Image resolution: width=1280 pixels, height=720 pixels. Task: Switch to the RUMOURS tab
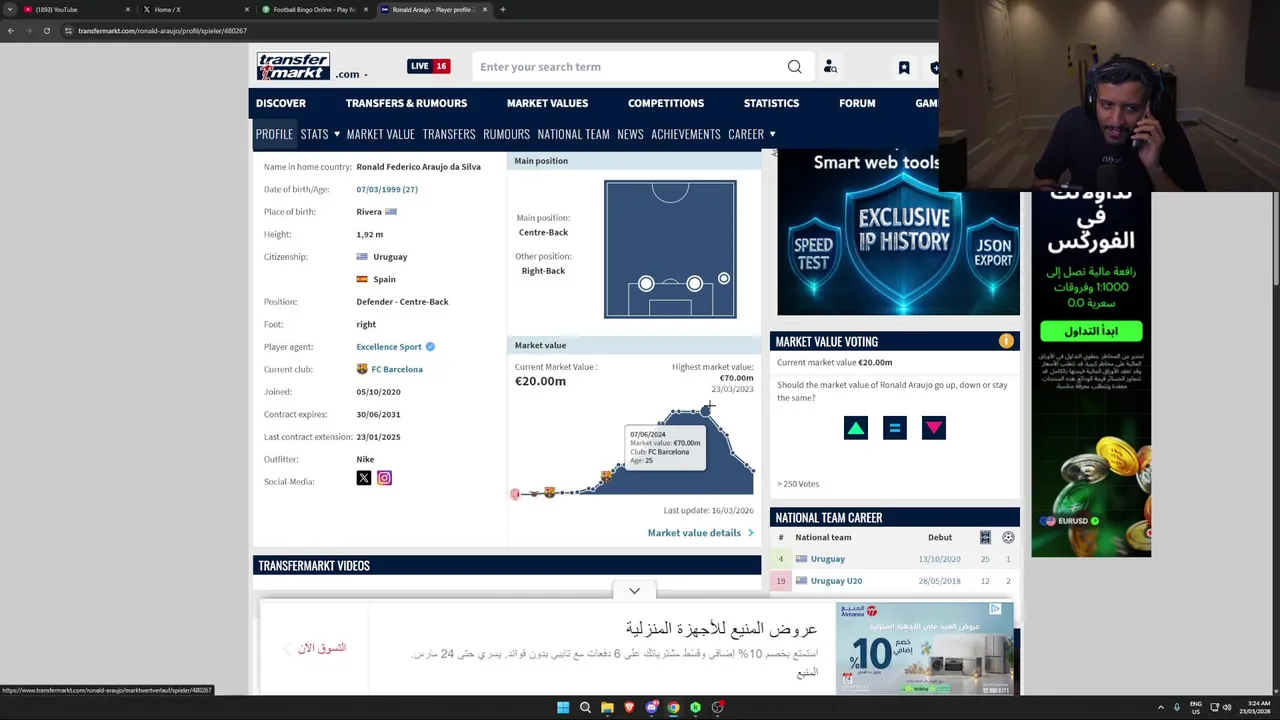tap(506, 134)
